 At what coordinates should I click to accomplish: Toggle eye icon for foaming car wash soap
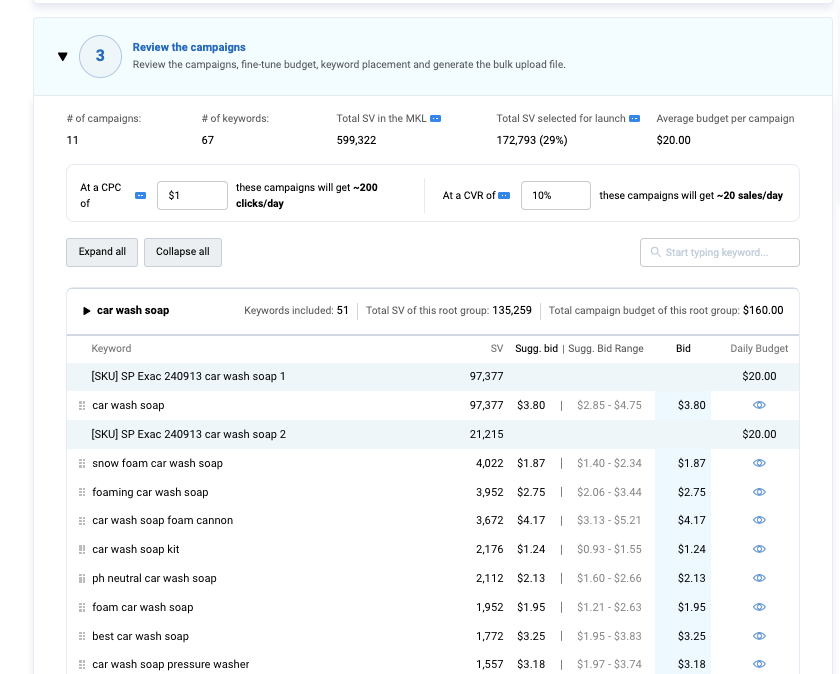click(x=759, y=492)
